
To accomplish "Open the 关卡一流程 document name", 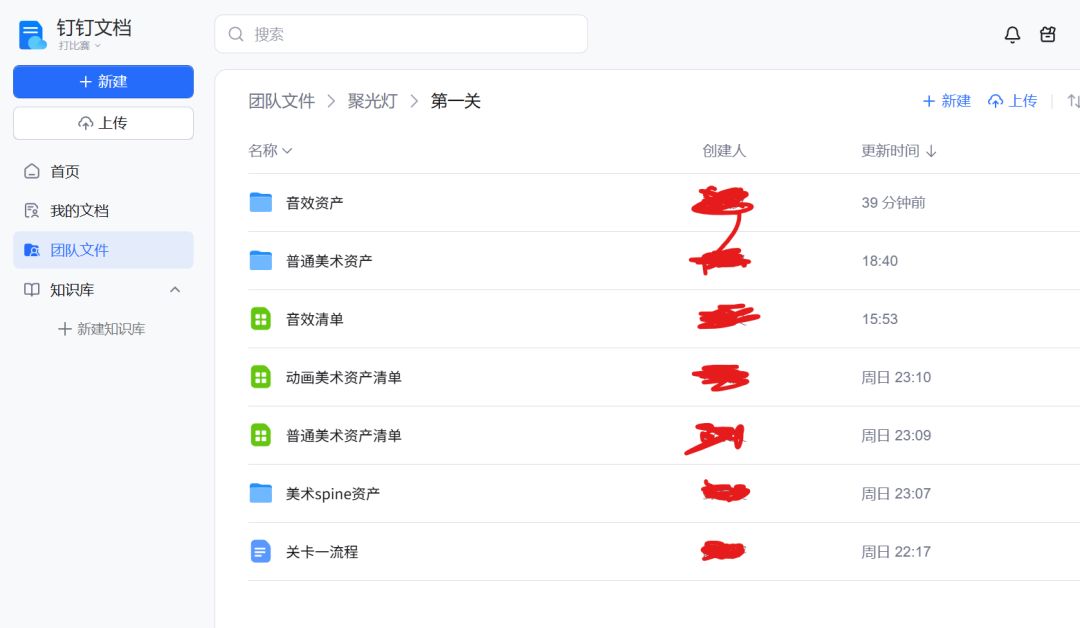I will tap(322, 552).
